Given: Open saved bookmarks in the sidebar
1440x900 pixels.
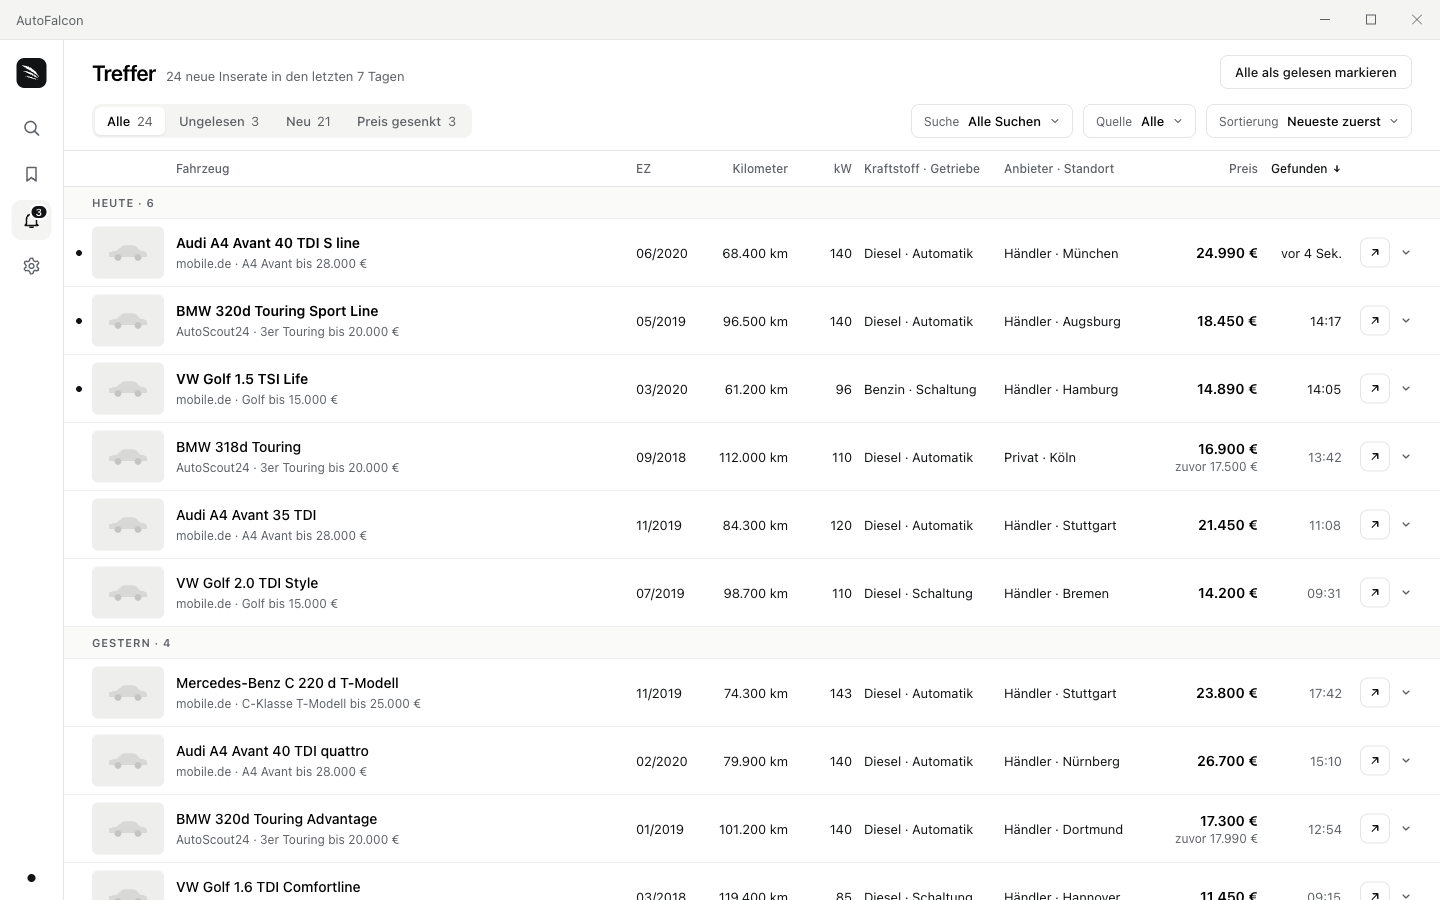Looking at the screenshot, I should click(x=31, y=174).
